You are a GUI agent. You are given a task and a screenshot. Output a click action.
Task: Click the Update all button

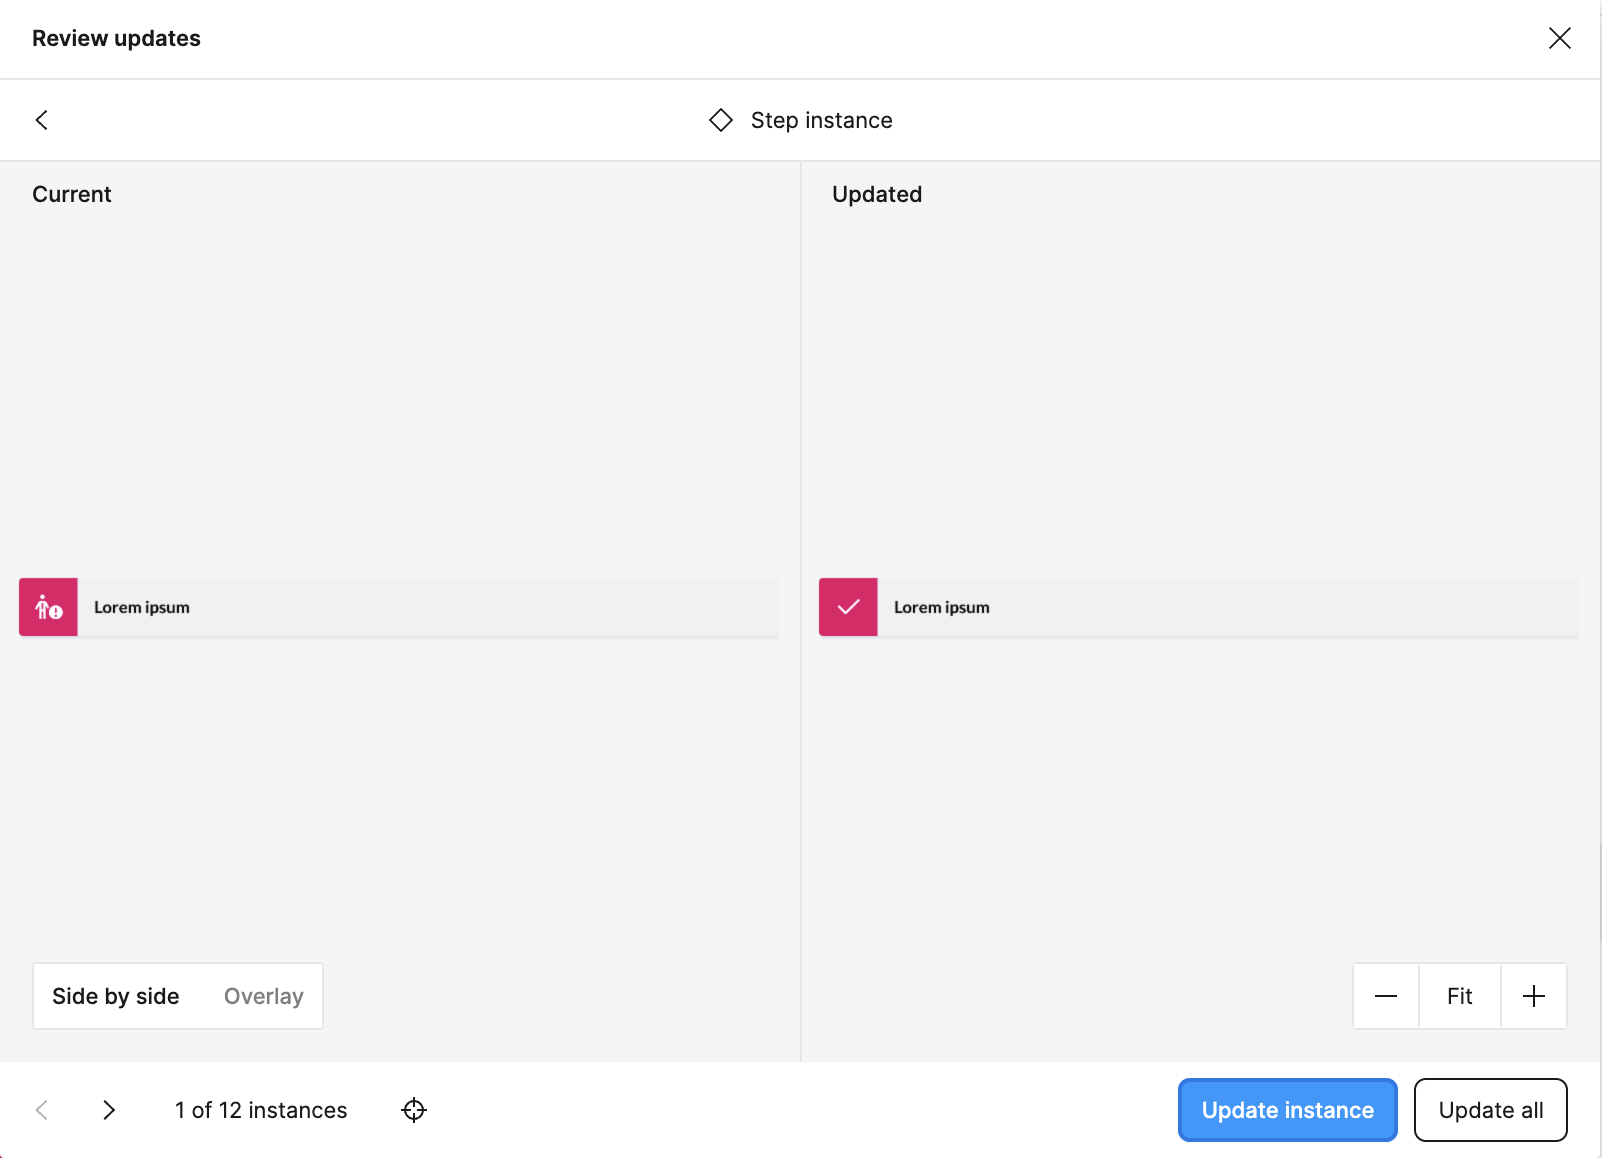coord(1491,1110)
